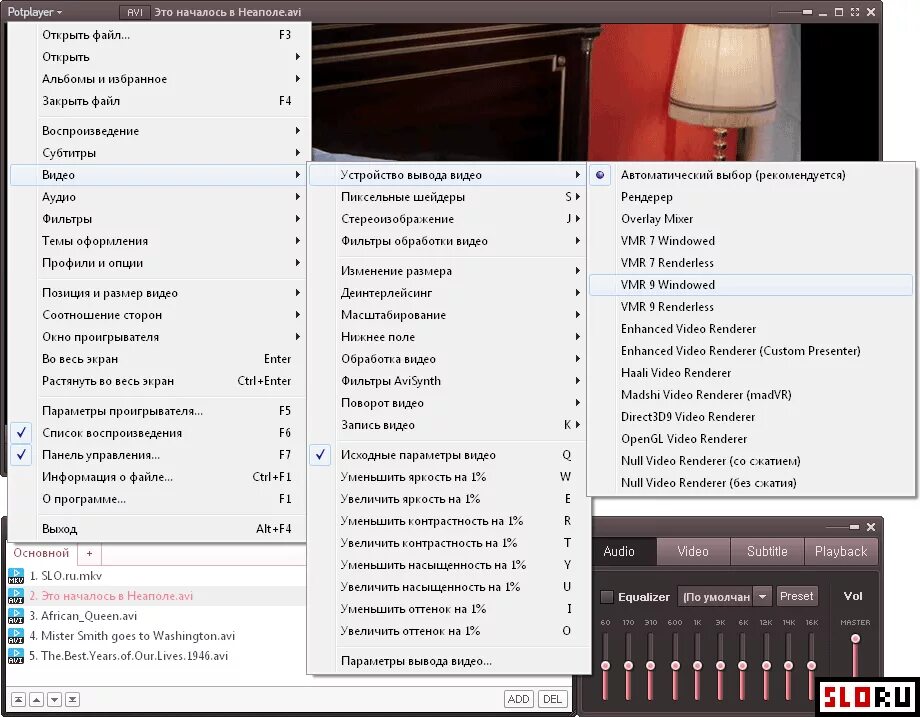Switch to Playback tab in control panel
The width and height of the screenshot is (920, 717).
[841, 552]
